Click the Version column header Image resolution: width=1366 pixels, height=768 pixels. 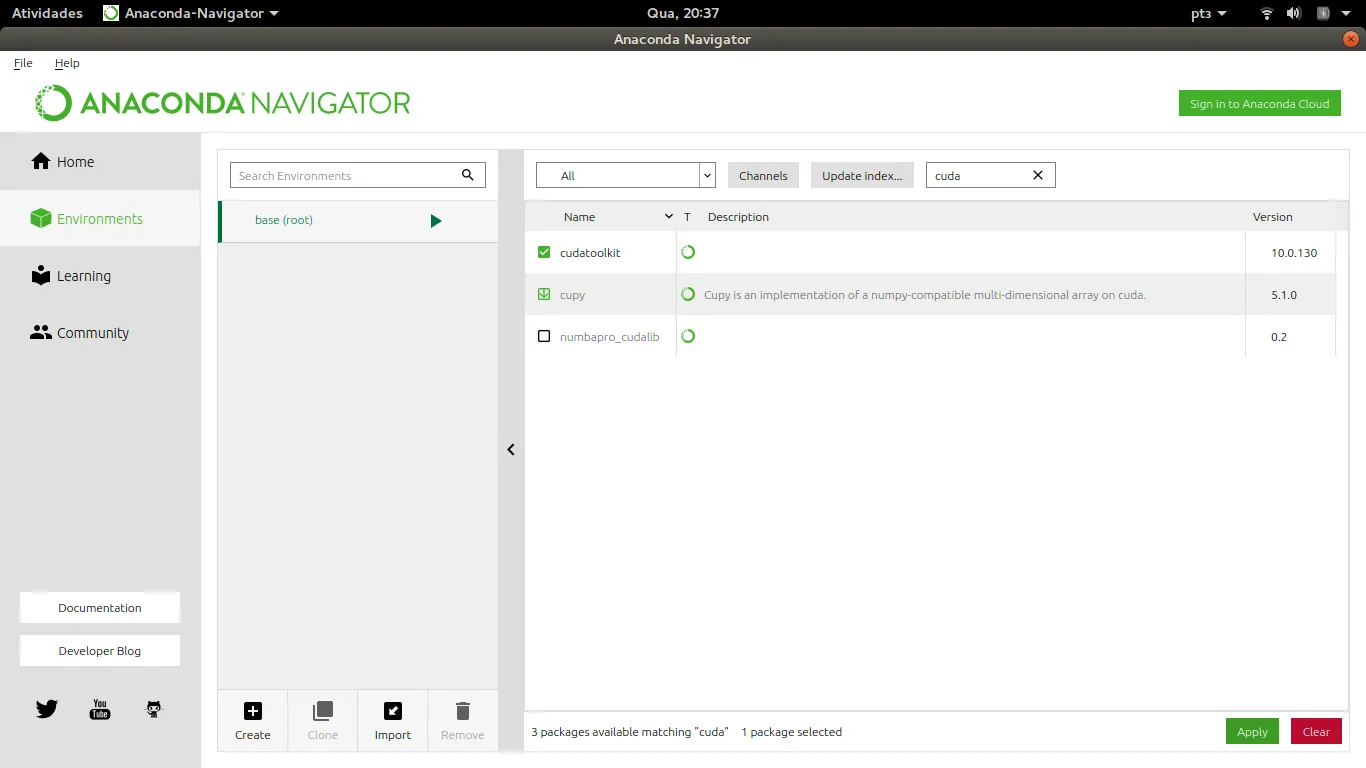coord(1272,217)
